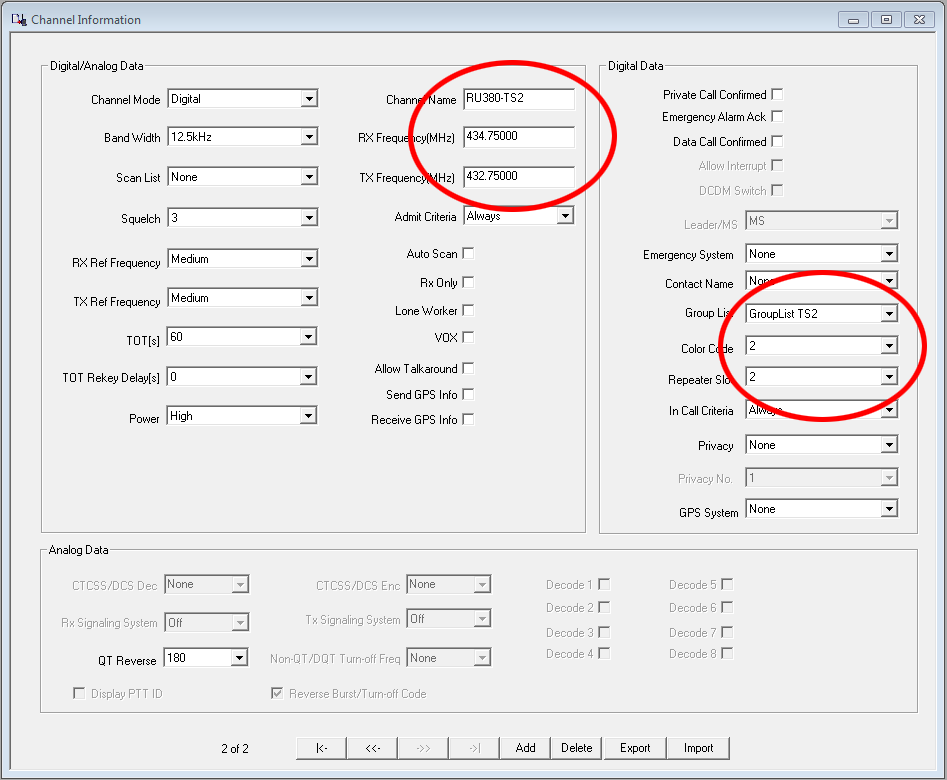Click the RX Frequency input field
Viewport: 947px width, 780px height.
518,137
